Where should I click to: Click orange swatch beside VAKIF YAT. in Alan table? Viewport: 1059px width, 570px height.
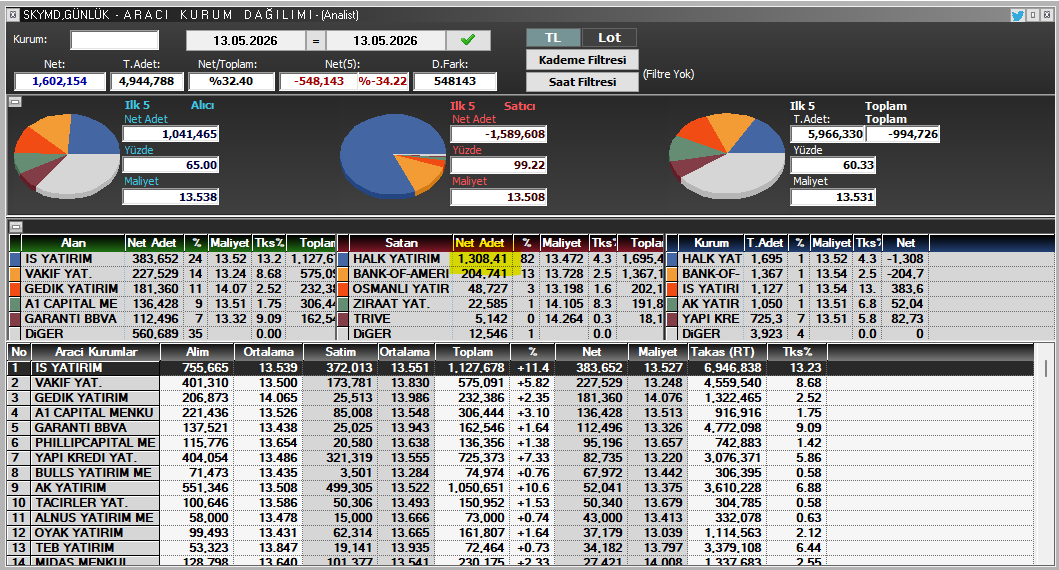15,274
